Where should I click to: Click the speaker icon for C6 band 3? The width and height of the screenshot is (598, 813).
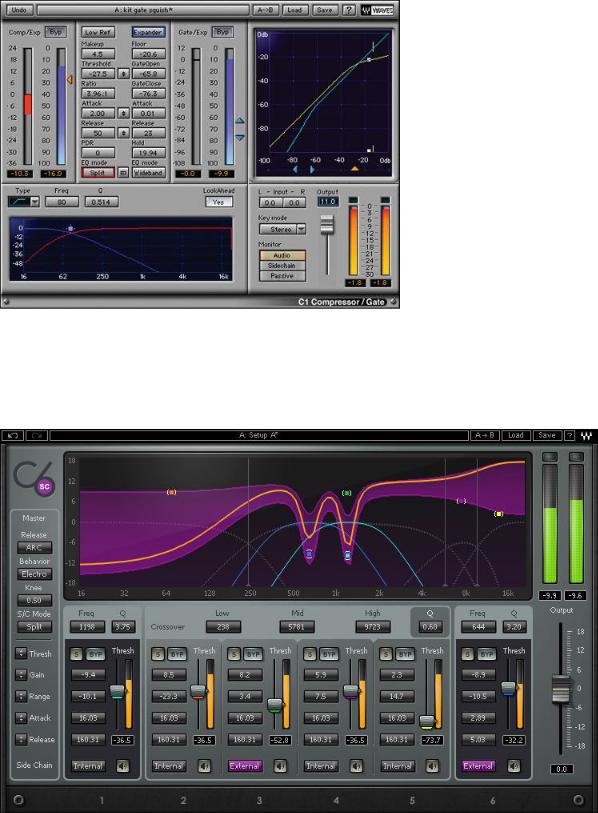(280, 766)
